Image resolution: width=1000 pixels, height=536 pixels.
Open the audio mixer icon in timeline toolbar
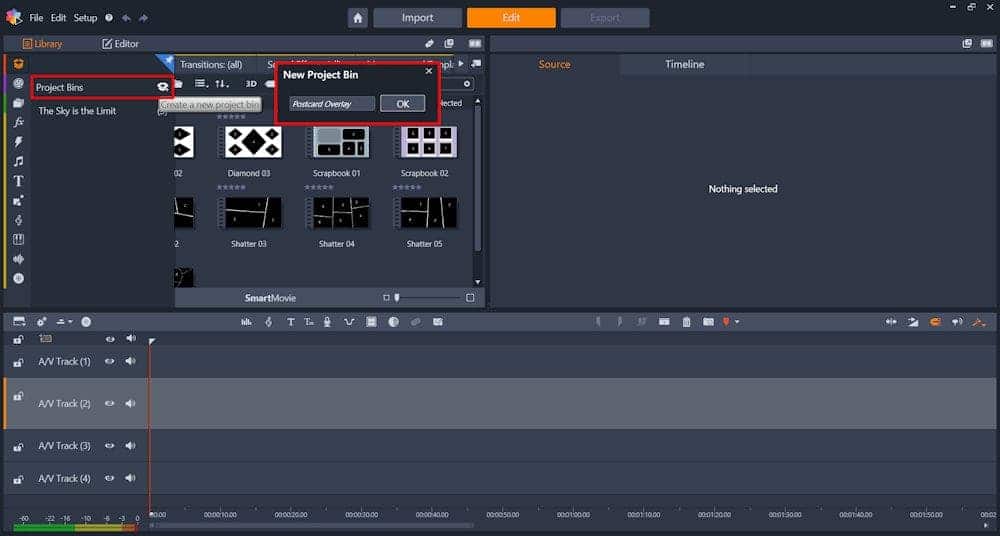pyautogui.click(x=246, y=322)
